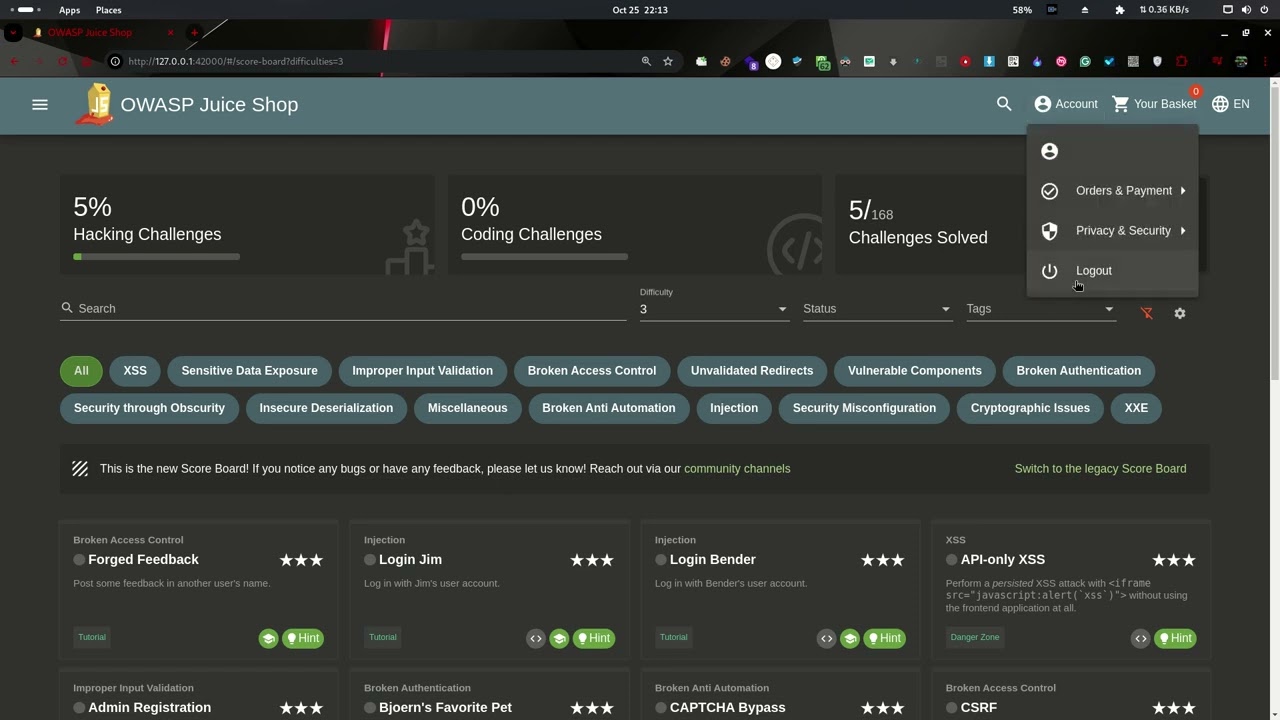Click the Forged Feedback challenge title
The width and height of the screenshot is (1280, 720).
(143, 559)
